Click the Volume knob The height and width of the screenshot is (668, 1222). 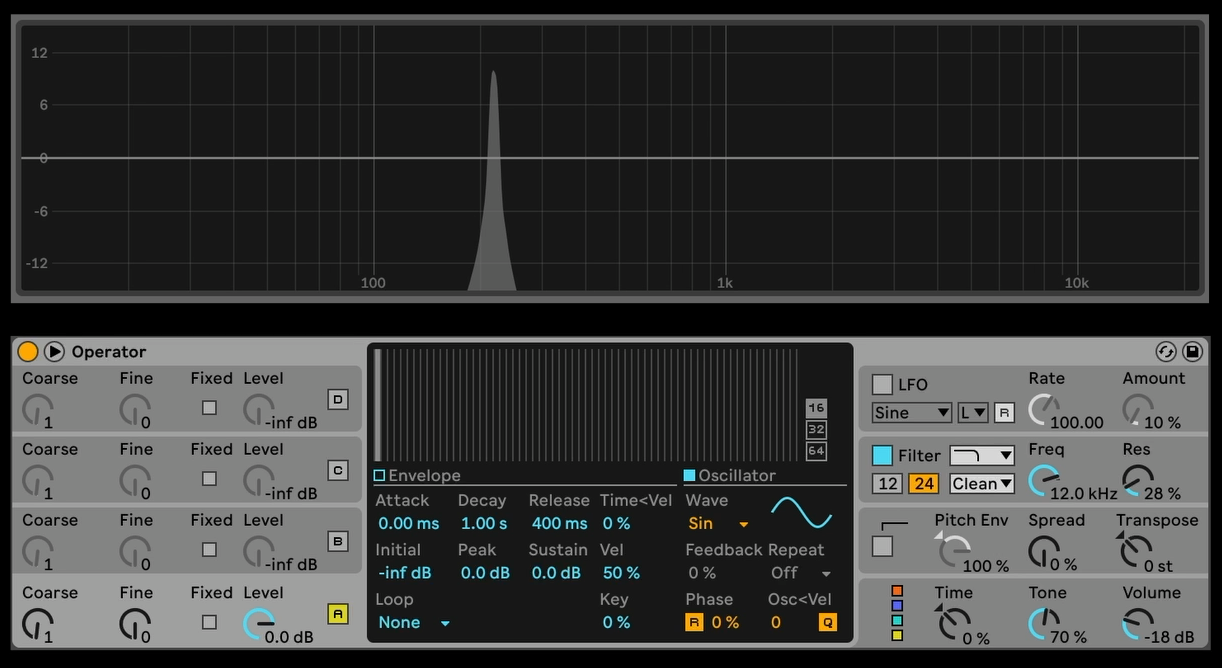[1135, 626]
